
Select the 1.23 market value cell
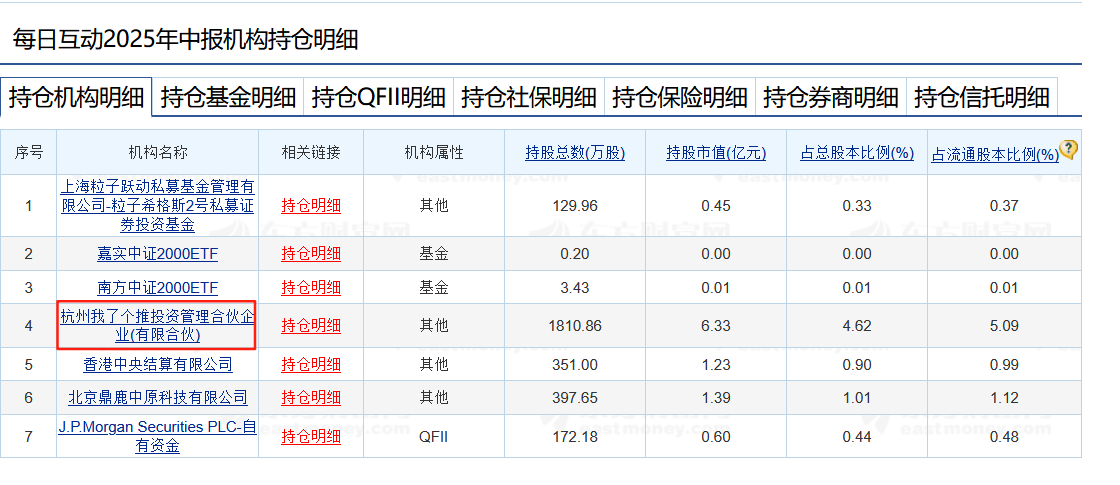coord(716,365)
